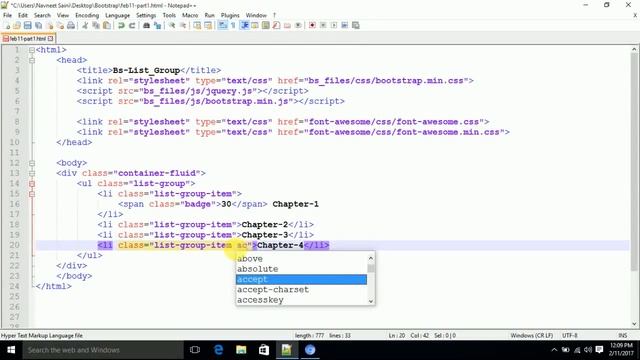Viewport: 640px width, 360px height.
Task: Open User Defined Language dialog icon
Action: tap(255, 25)
